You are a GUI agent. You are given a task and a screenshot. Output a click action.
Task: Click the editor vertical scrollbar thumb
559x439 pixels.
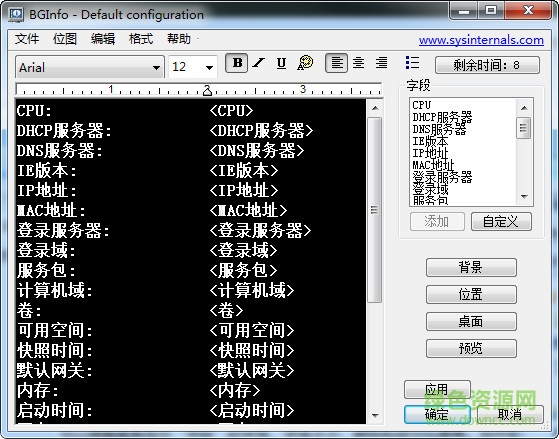[x=375, y=210]
